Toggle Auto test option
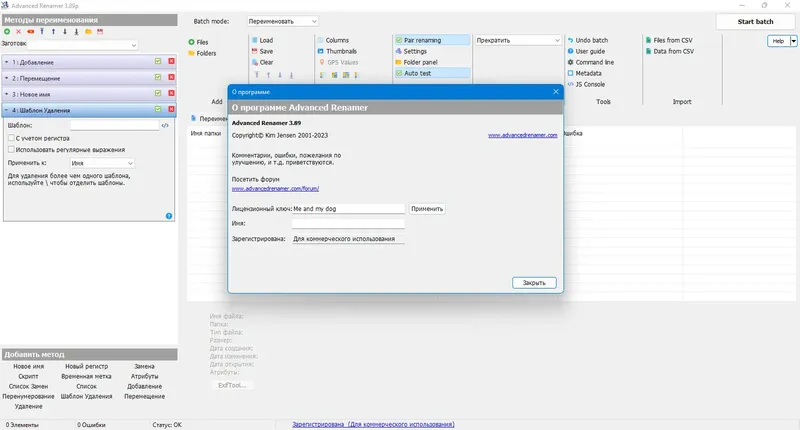The width and height of the screenshot is (800, 430). (432, 73)
